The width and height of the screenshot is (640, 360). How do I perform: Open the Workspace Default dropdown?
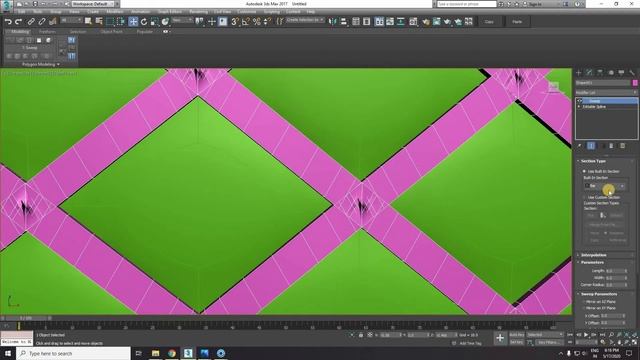pos(93,4)
